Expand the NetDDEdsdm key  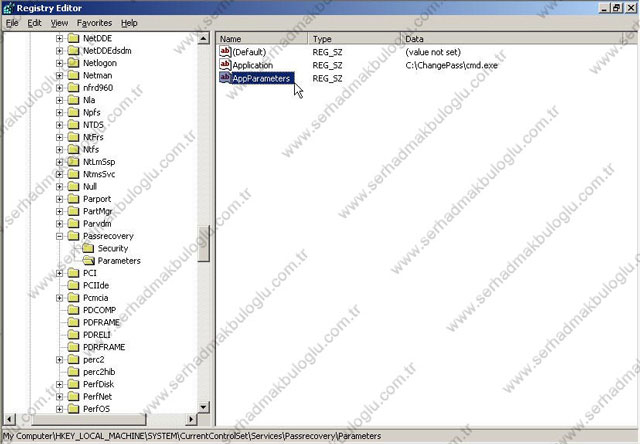click(60, 51)
